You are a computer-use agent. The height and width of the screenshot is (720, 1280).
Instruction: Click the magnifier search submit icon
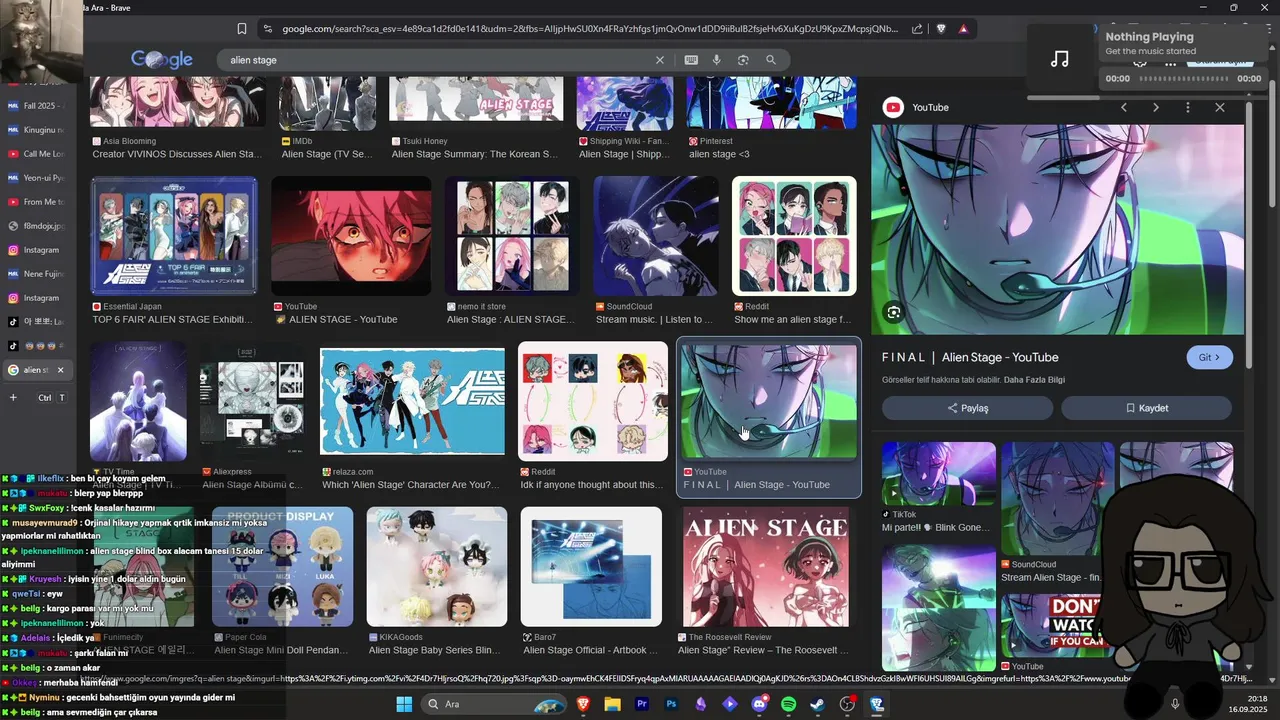point(771,60)
